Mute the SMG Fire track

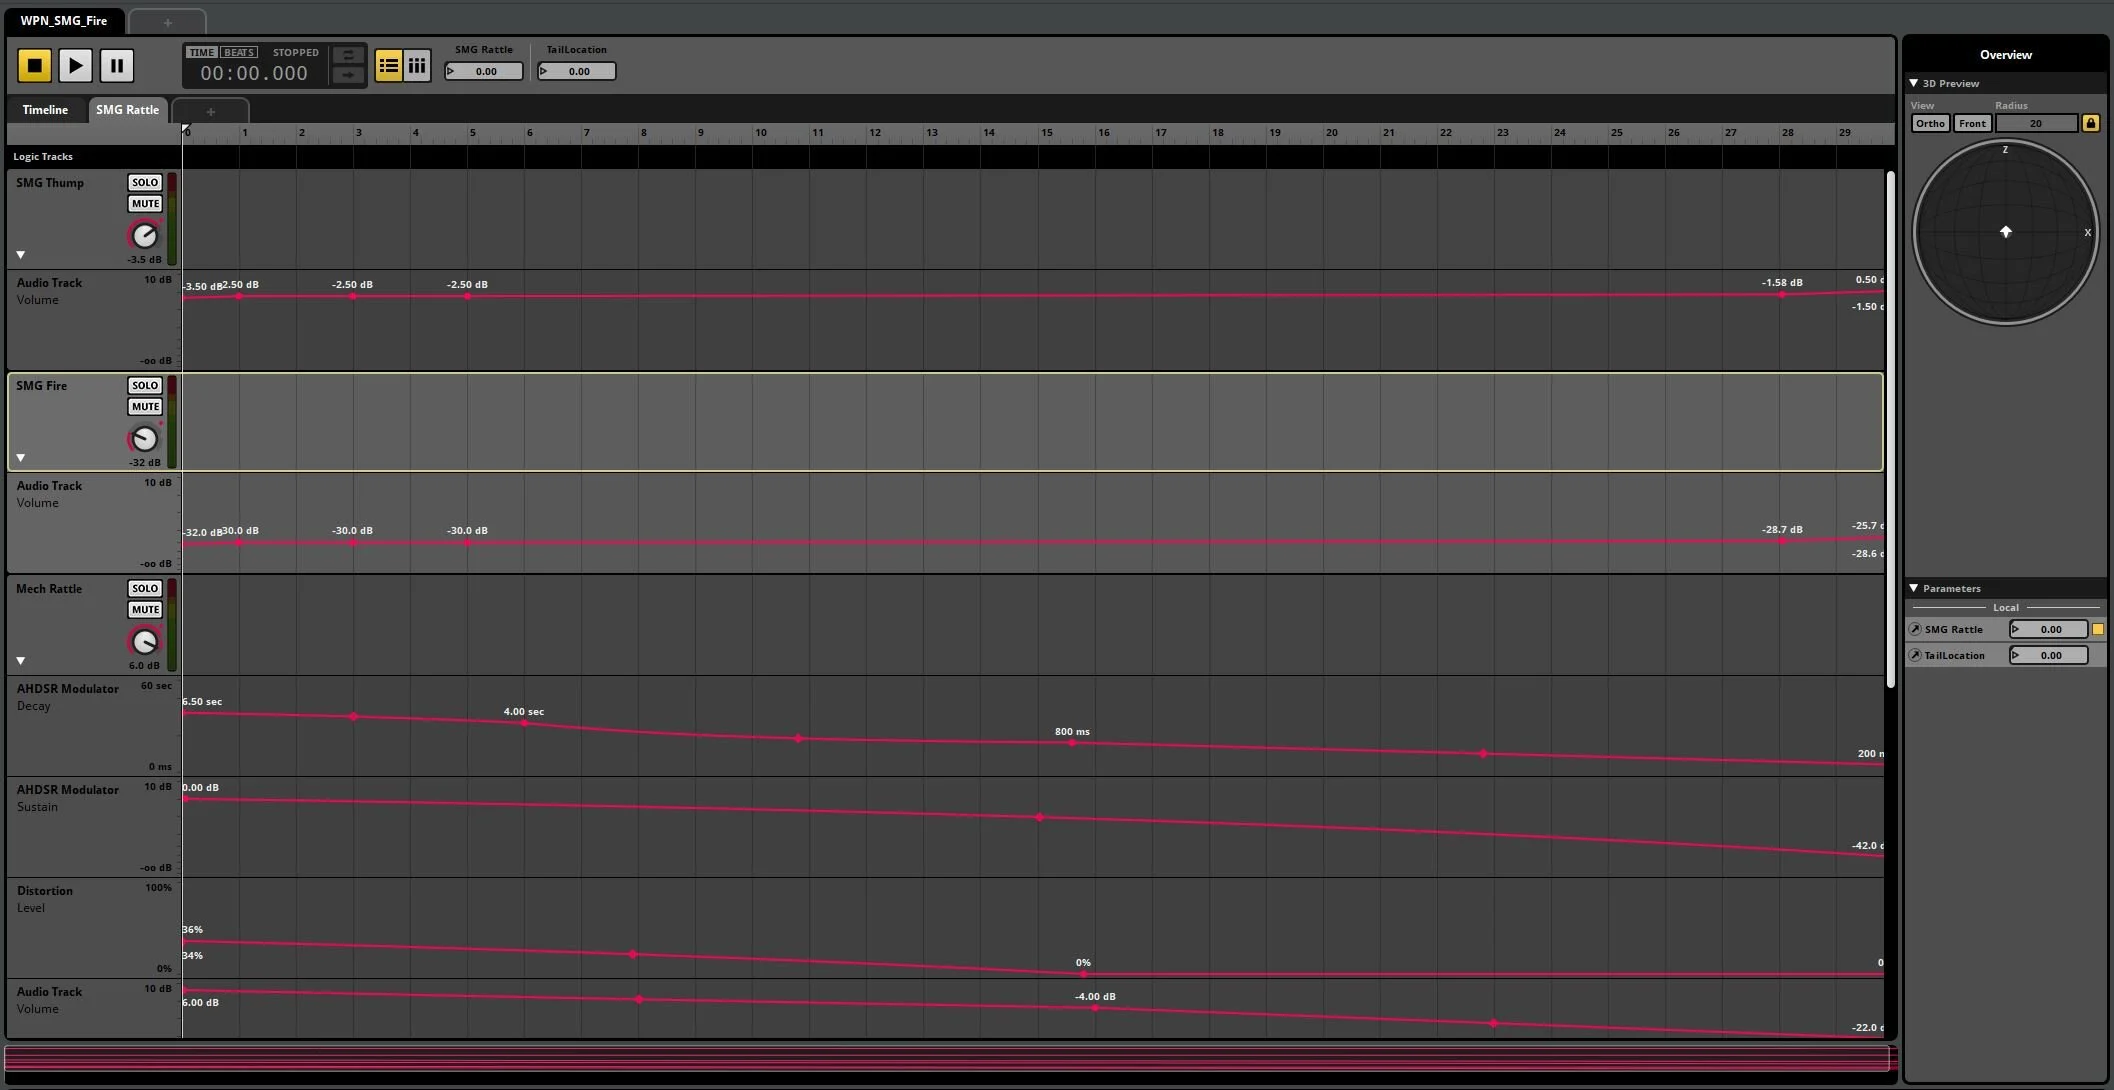(x=145, y=407)
